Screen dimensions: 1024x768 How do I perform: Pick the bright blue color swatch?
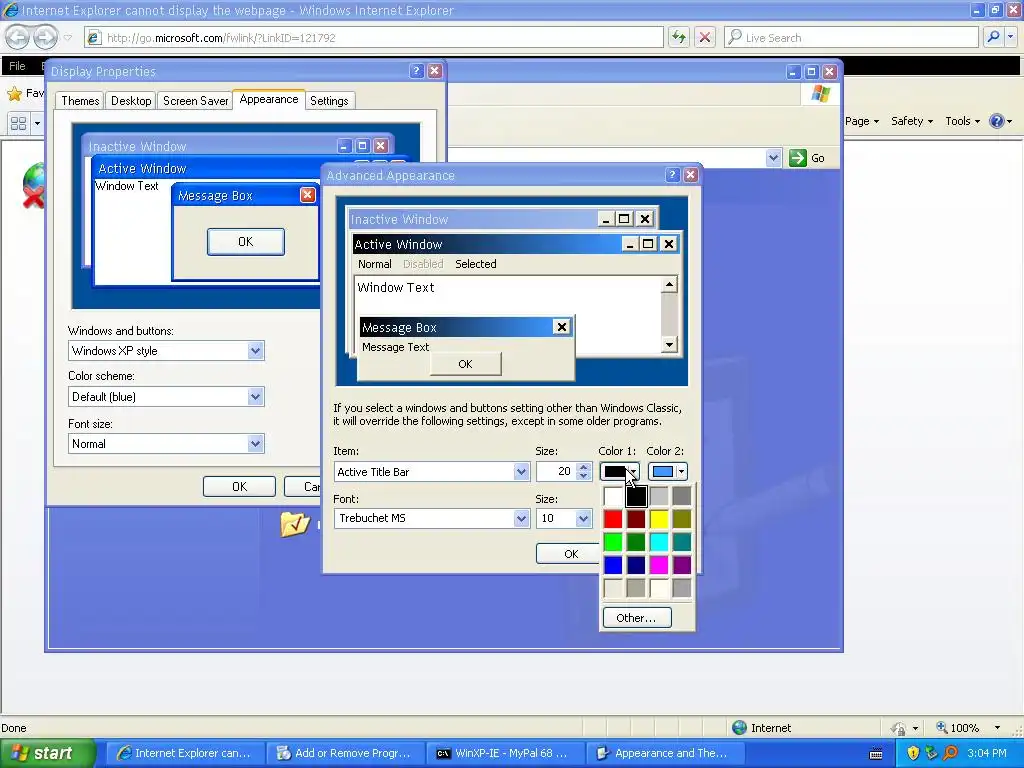click(x=613, y=565)
